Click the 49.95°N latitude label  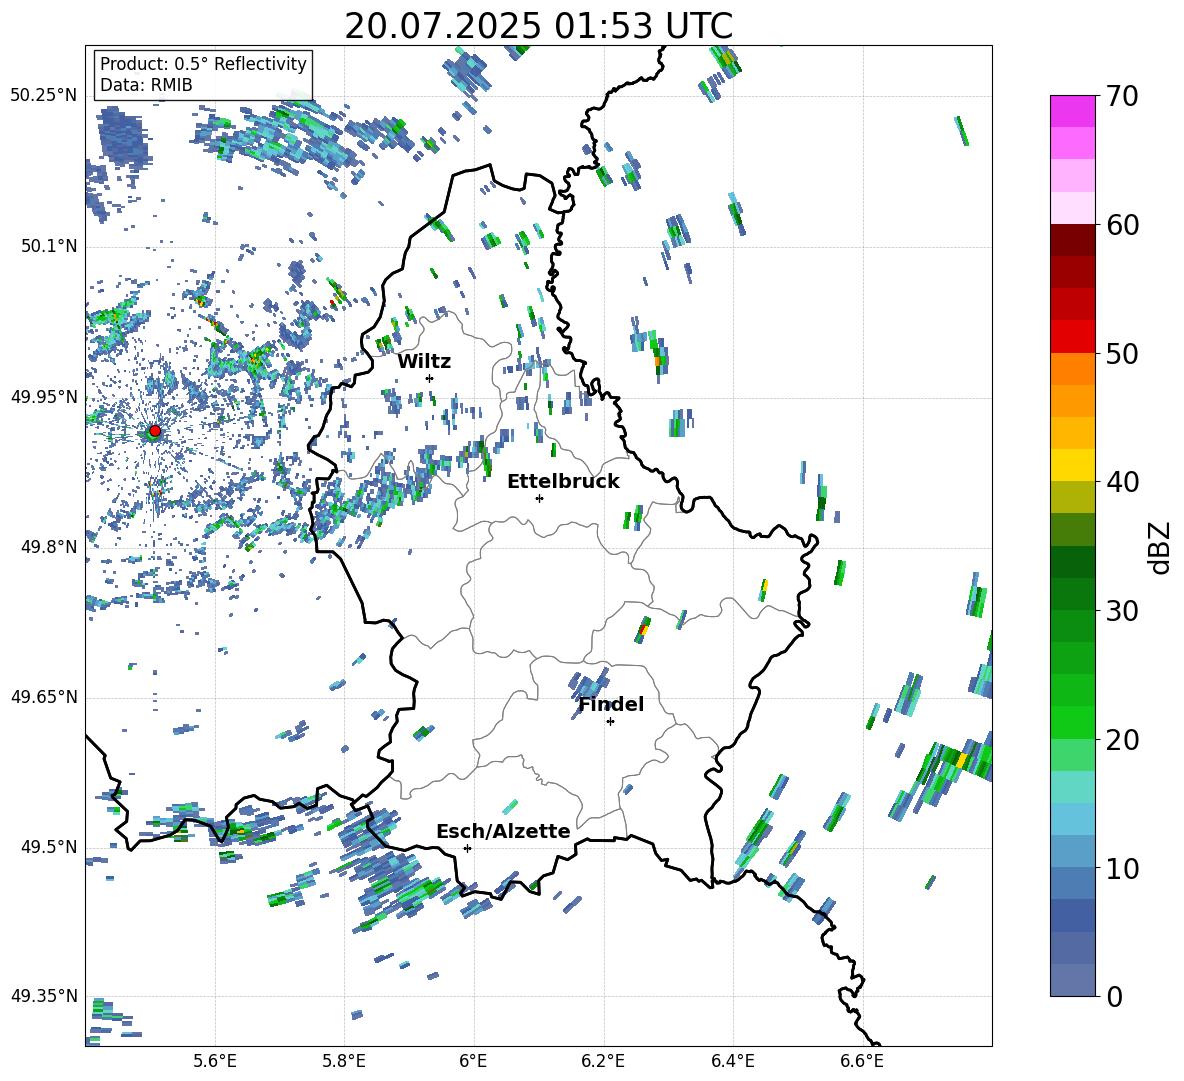click(44, 397)
